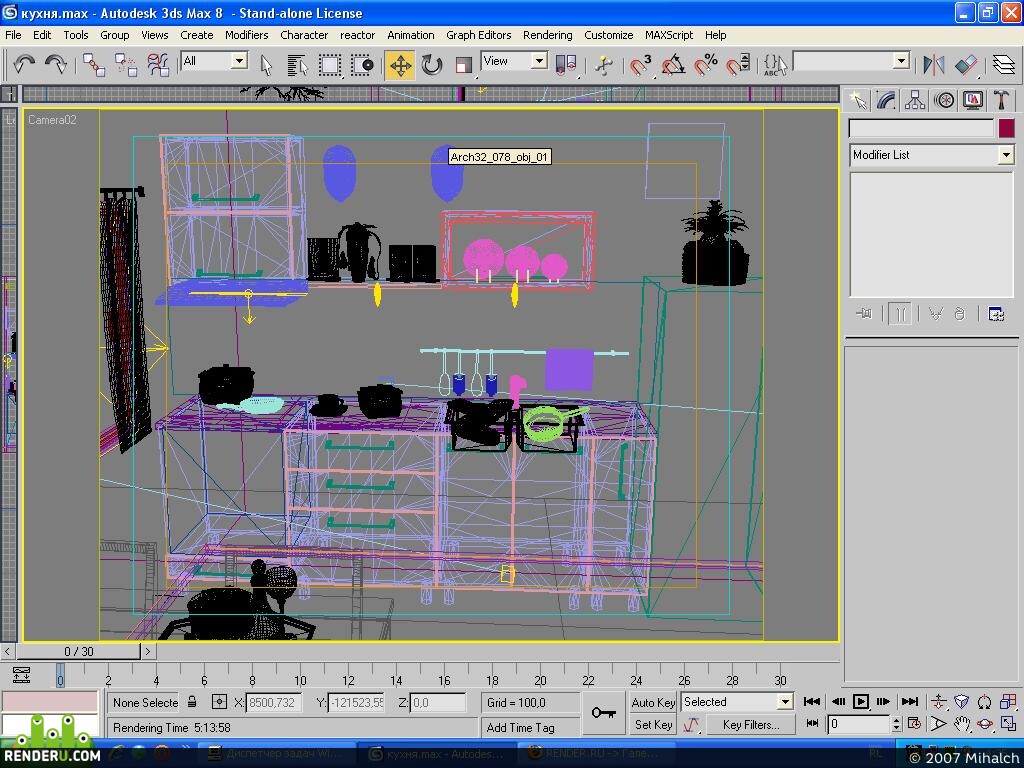This screenshot has height=768, width=1024.
Task: Click the X coordinate input field
Action: point(274,703)
